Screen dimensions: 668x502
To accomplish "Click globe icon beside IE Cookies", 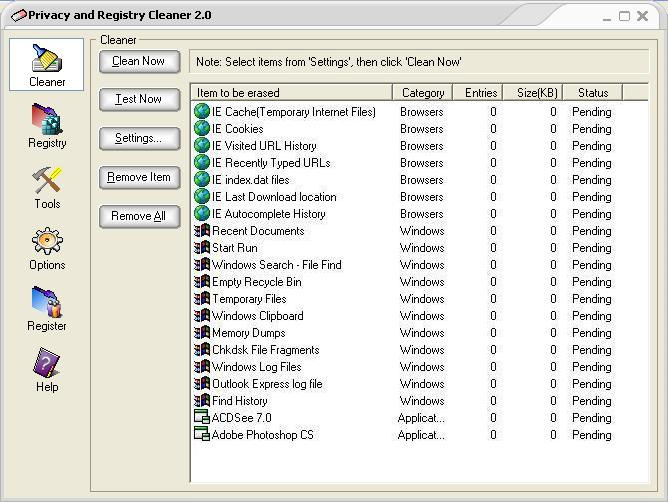I will tap(202, 128).
